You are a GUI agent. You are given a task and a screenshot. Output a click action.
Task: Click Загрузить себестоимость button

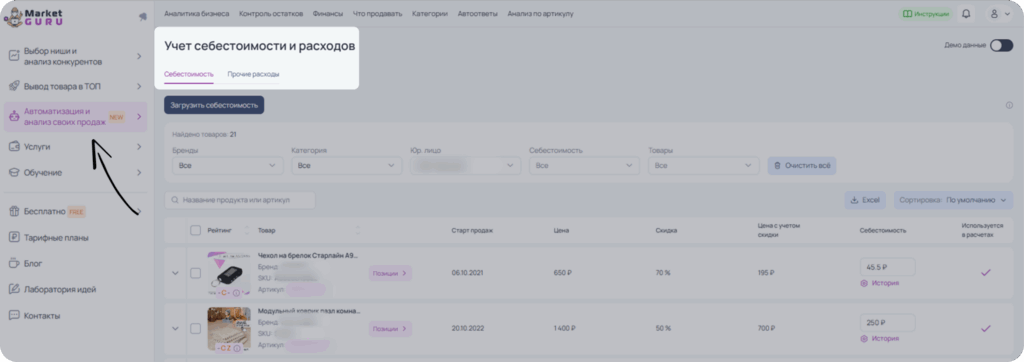coord(214,105)
